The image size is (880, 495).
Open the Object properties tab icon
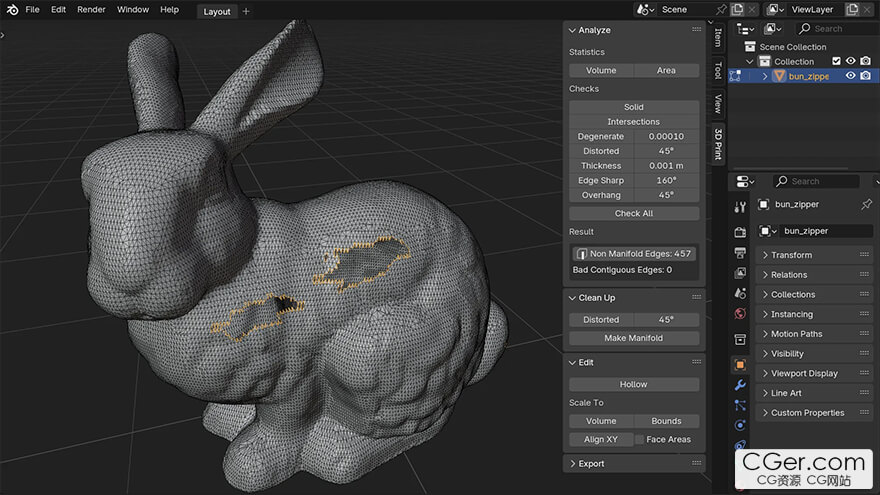(x=740, y=365)
